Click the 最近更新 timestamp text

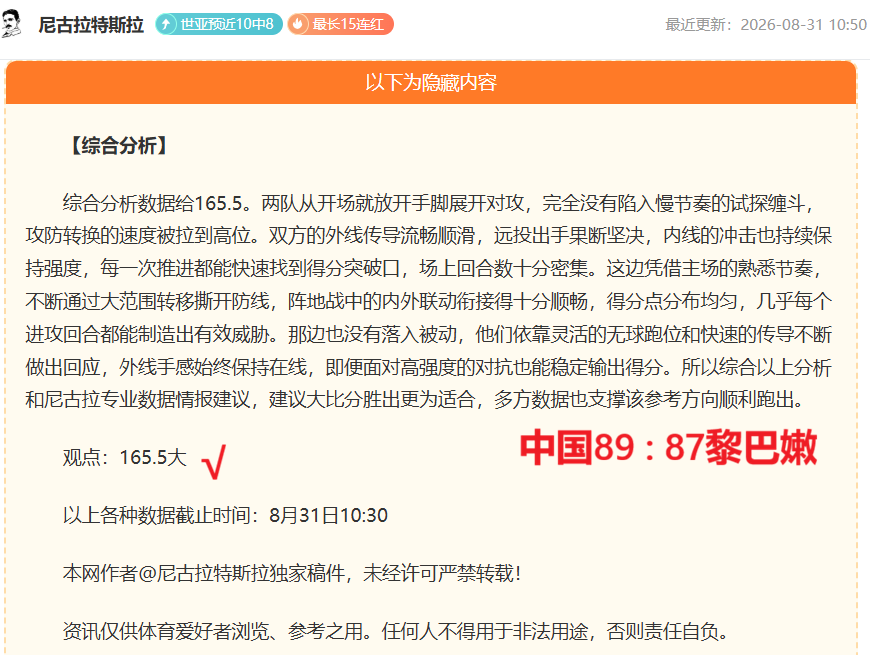[x=766, y=25]
